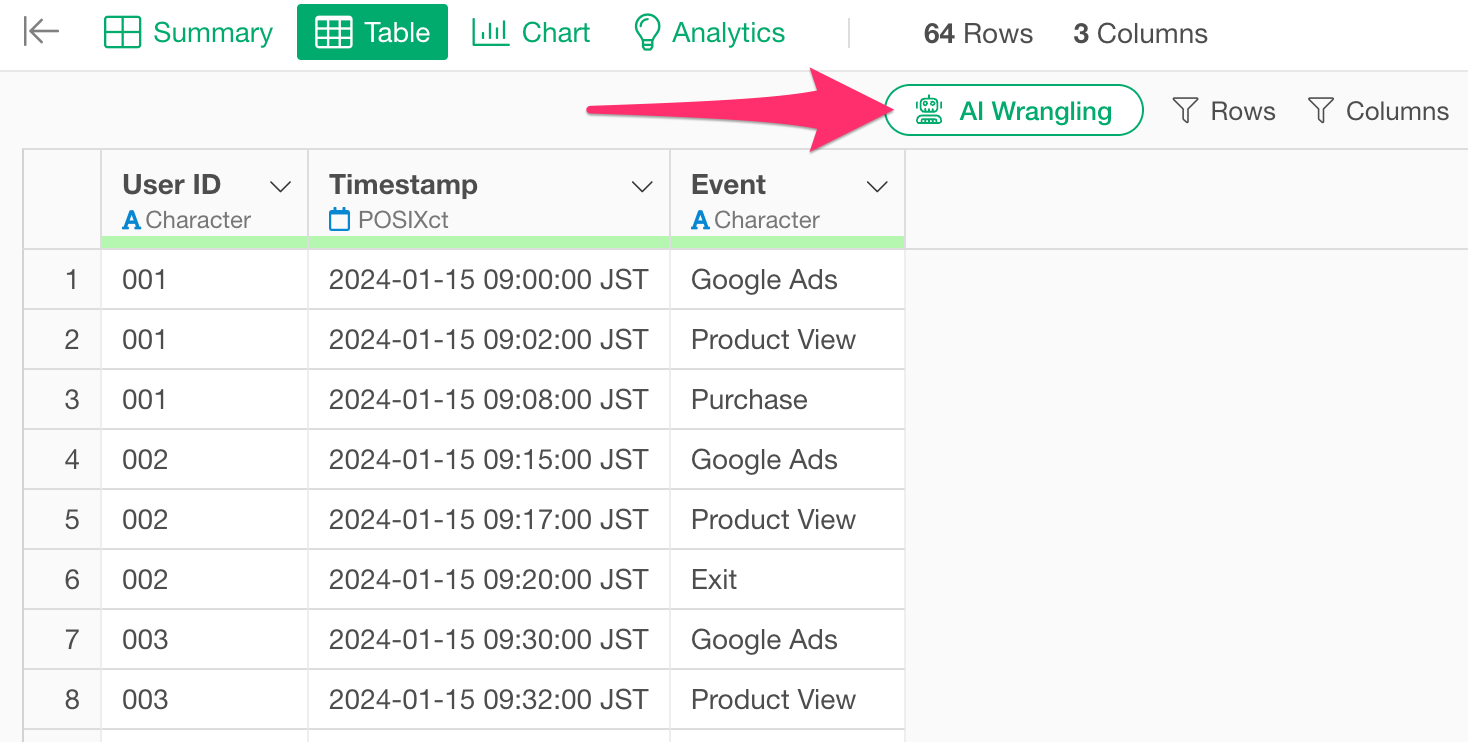Select the Purchase cell in row 3
The image size is (1468, 742).
click(x=749, y=400)
